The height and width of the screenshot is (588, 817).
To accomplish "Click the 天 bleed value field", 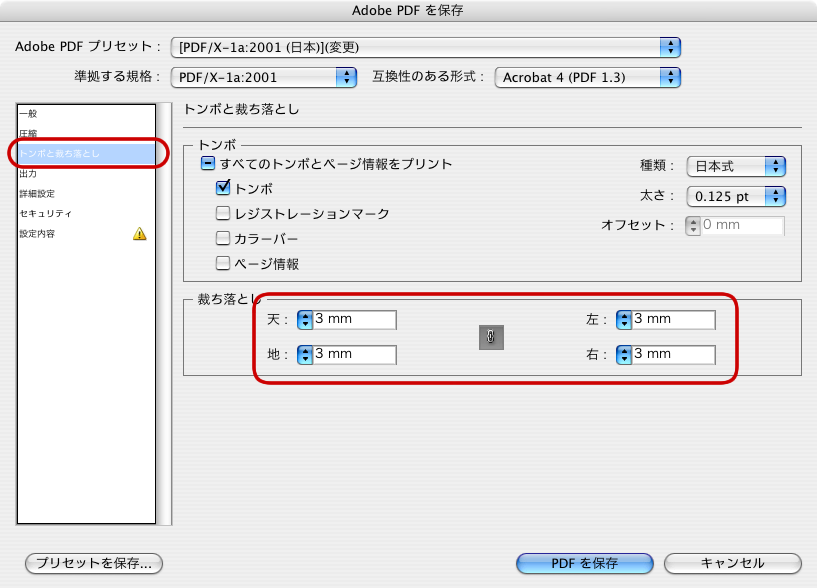I will (354, 320).
